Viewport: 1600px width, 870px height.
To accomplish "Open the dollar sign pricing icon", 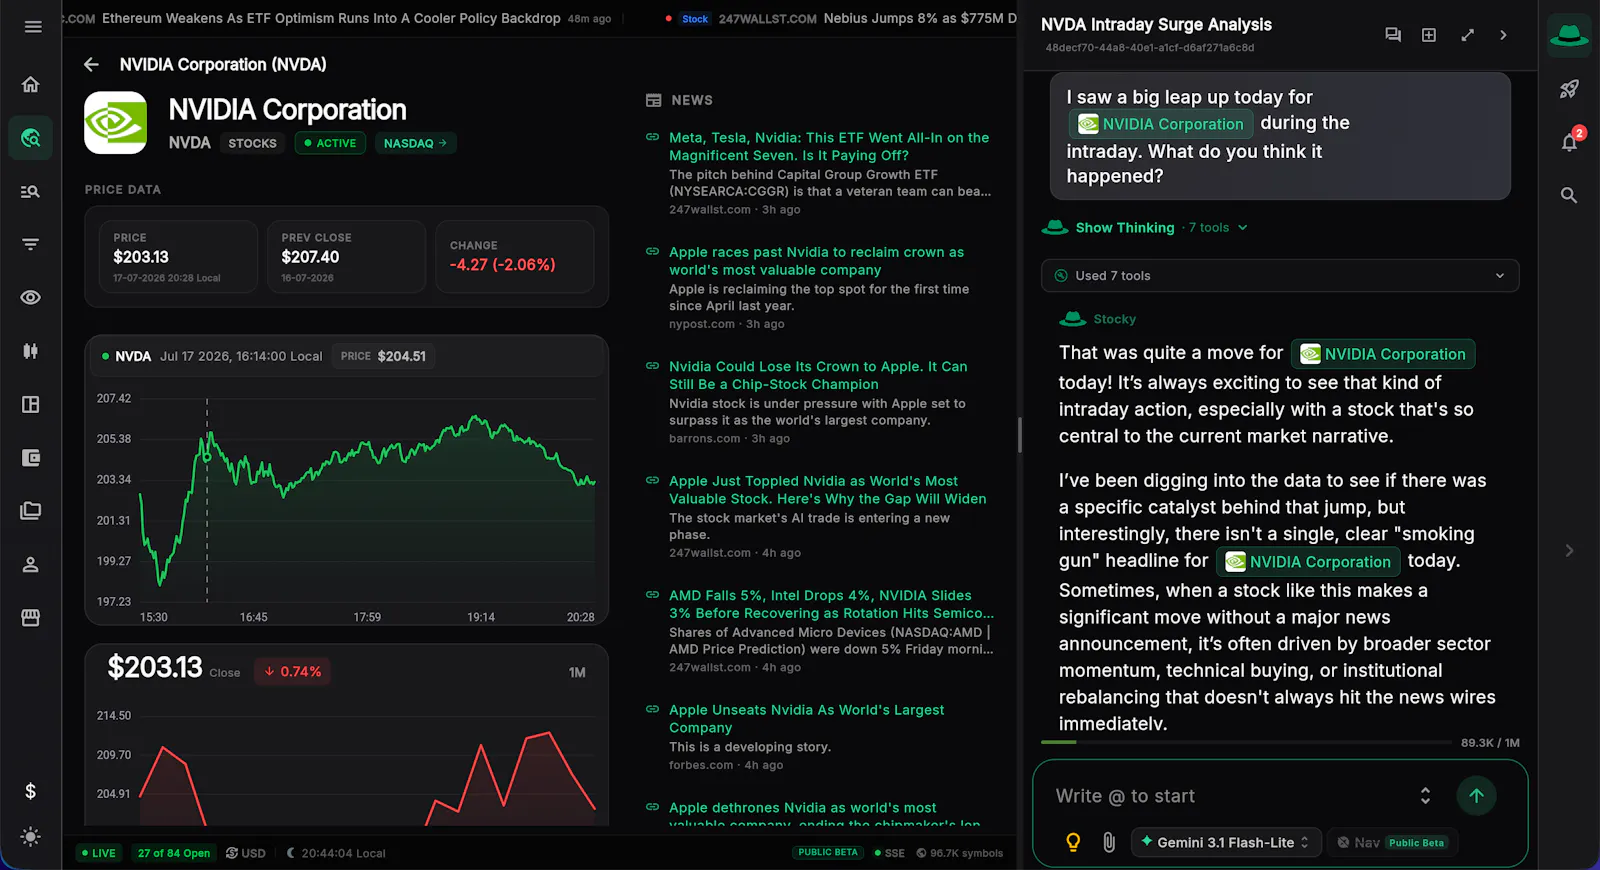I will coord(31,791).
